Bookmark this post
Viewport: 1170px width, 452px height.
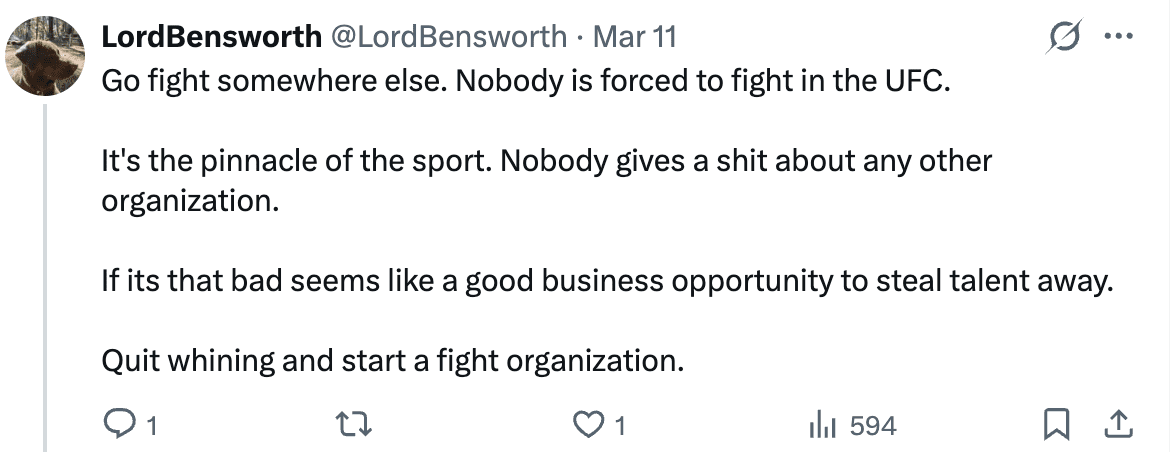(x=1055, y=426)
